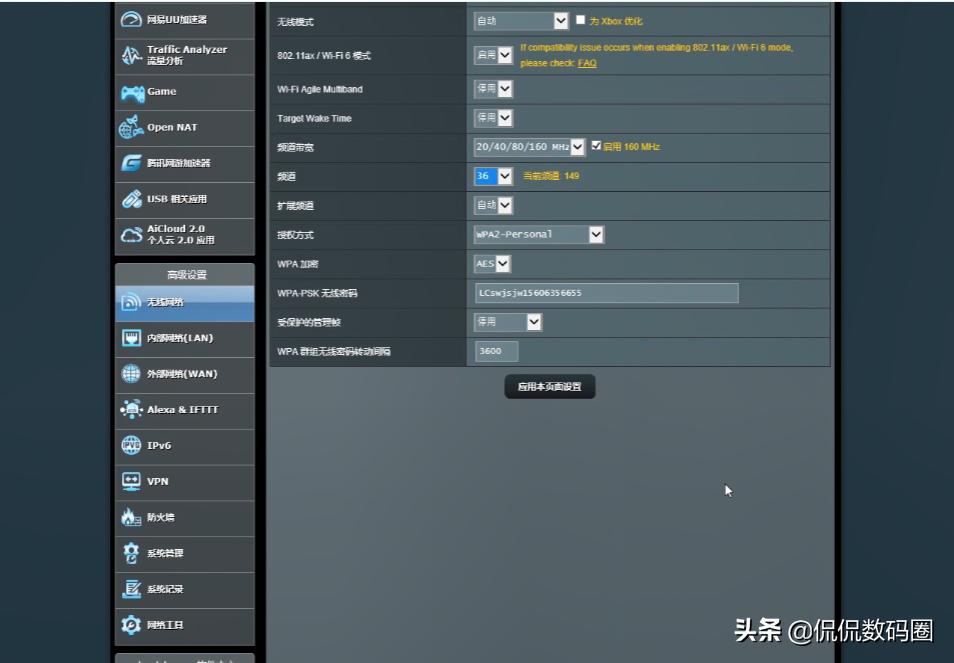Open the 频道 channel dropdown
954x663 pixels.
point(492,176)
